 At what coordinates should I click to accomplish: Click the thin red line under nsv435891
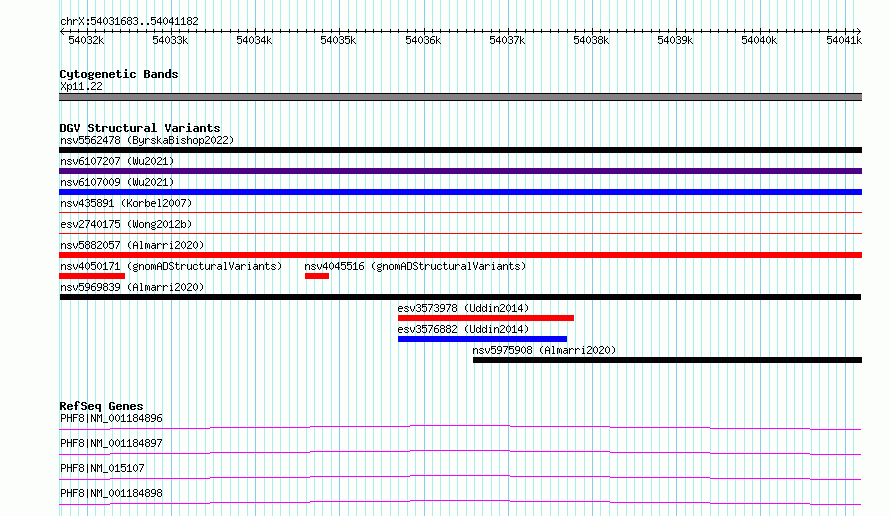tap(460, 212)
